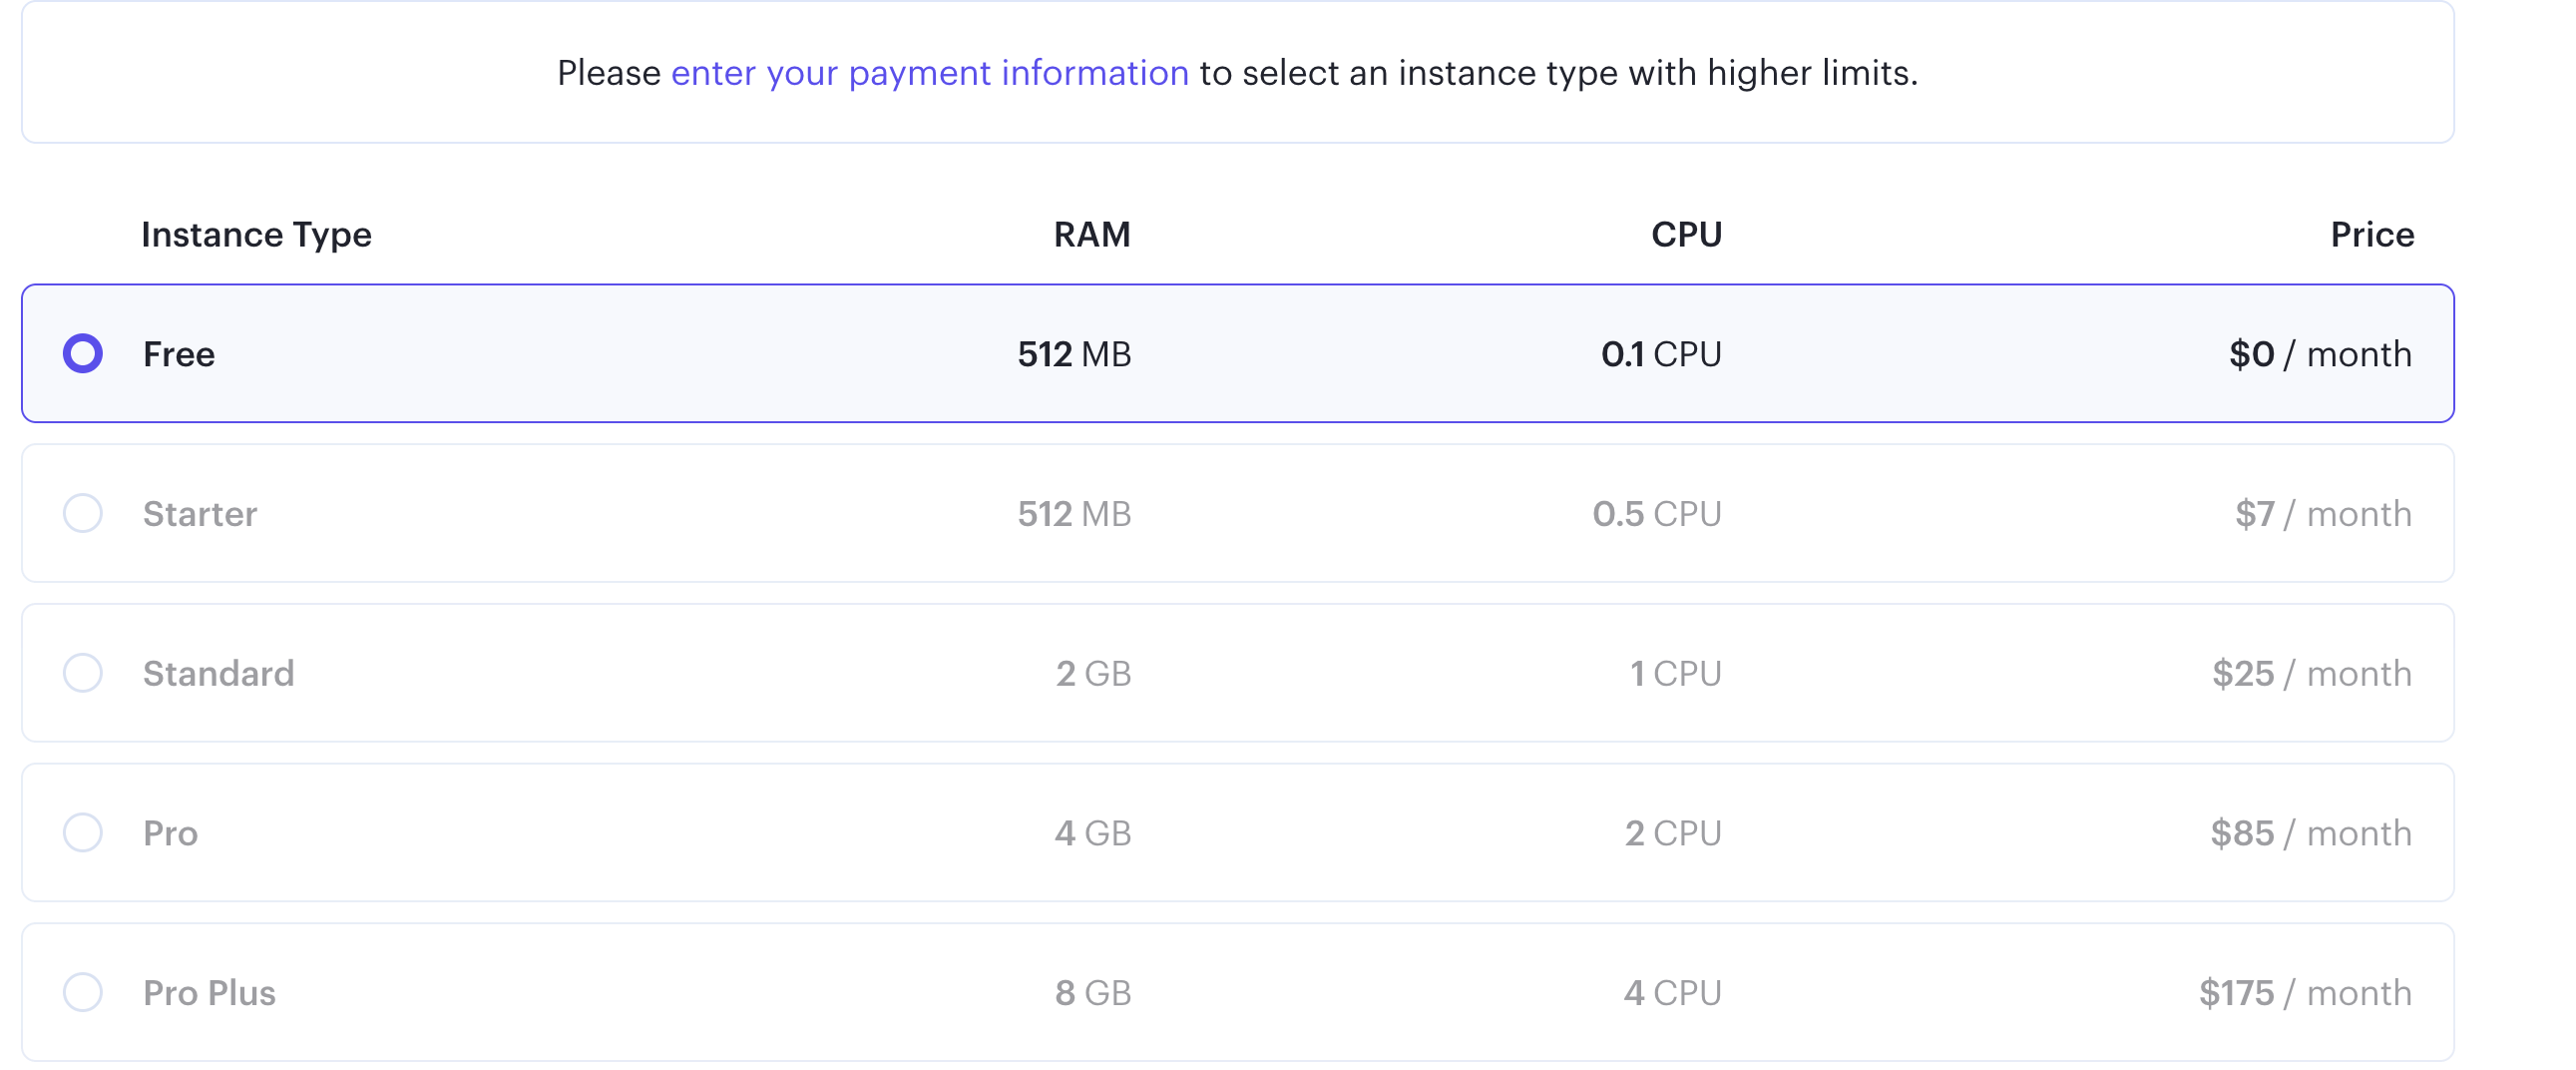
Task: Click the Price column header
Action: (x=2372, y=235)
